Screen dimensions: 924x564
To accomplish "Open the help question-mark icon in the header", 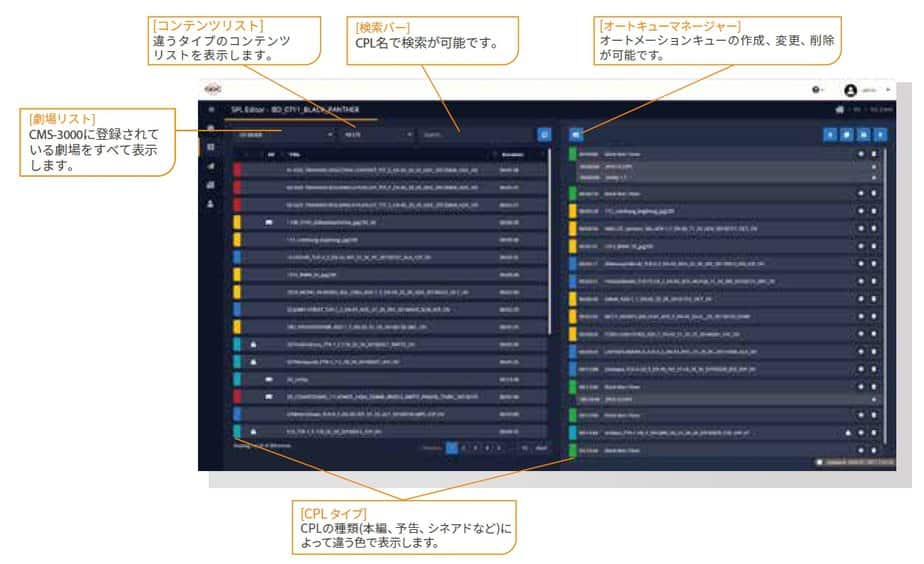I will (816, 90).
